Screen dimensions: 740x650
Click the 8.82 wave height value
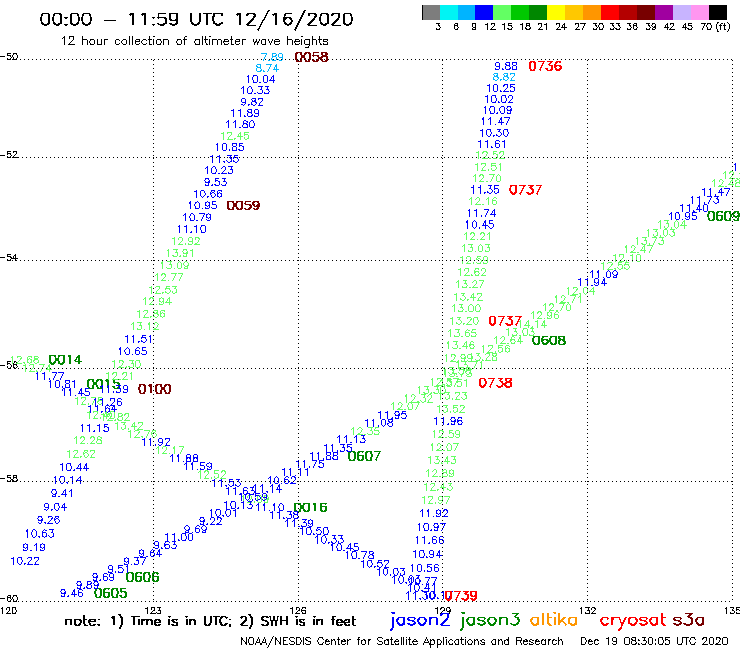tap(504, 77)
